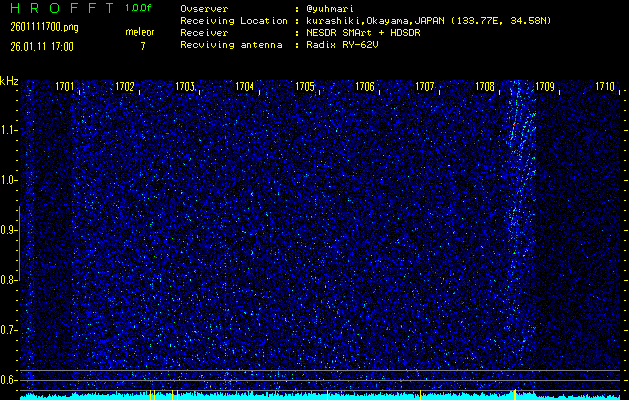Click the 1703 time marker
This screenshot has width=629, height=400.
pos(185,87)
